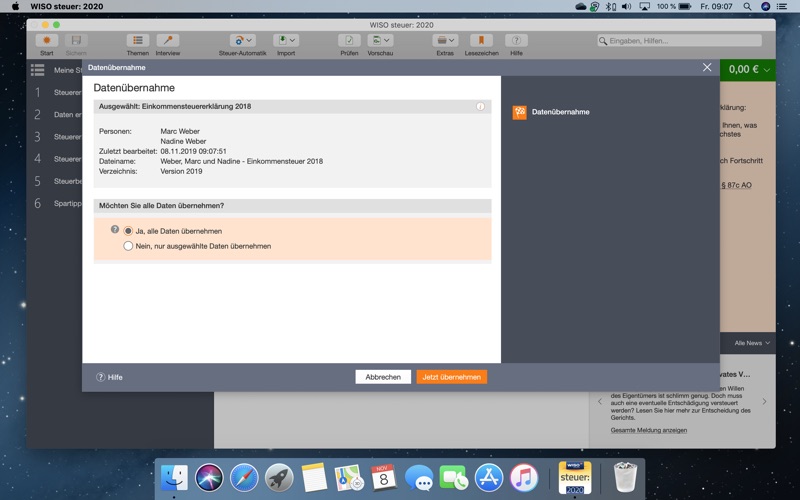Open the Gesamte Meldung anzeigen link

point(648,430)
